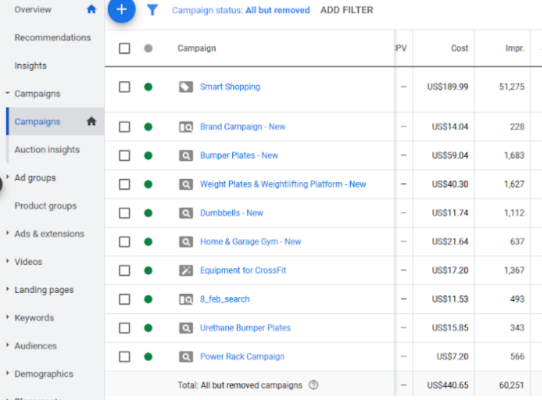Expand the Landing pages sidebar section
542x400 pixels.
click(7, 289)
